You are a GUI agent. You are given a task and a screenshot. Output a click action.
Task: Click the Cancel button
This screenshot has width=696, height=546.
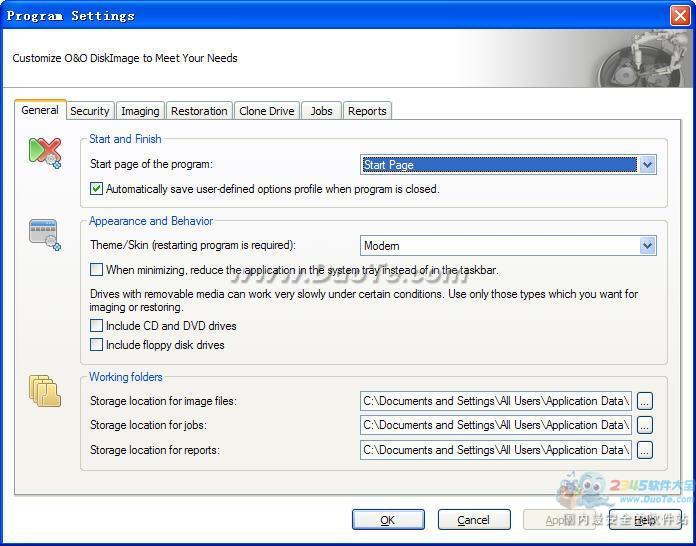click(x=474, y=519)
